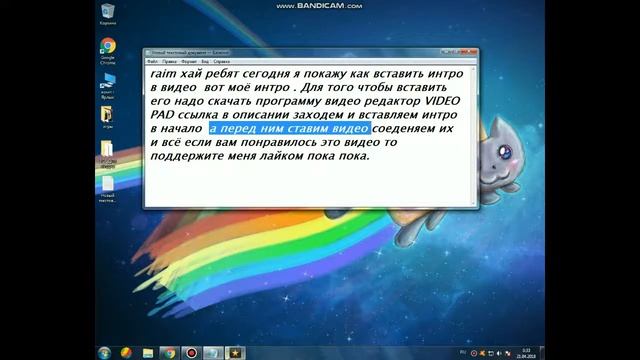Open File Explorer from the taskbar

click(x=148, y=353)
